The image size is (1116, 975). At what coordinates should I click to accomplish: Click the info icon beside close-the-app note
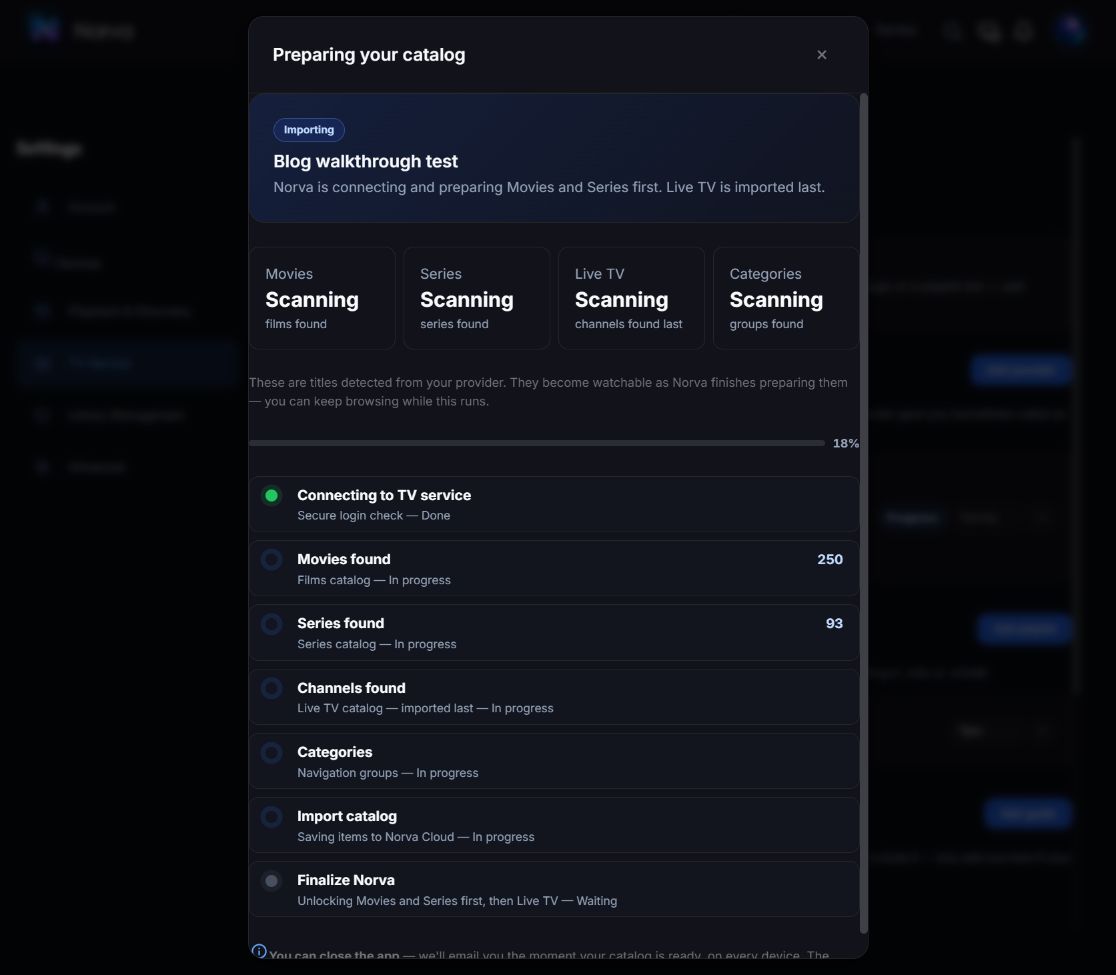(259, 952)
